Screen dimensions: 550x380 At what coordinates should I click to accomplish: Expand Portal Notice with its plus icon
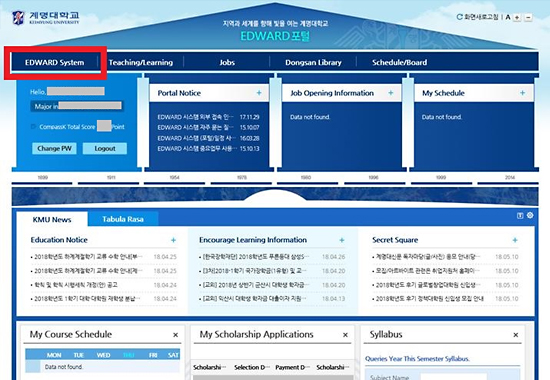pyautogui.click(x=259, y=93)
